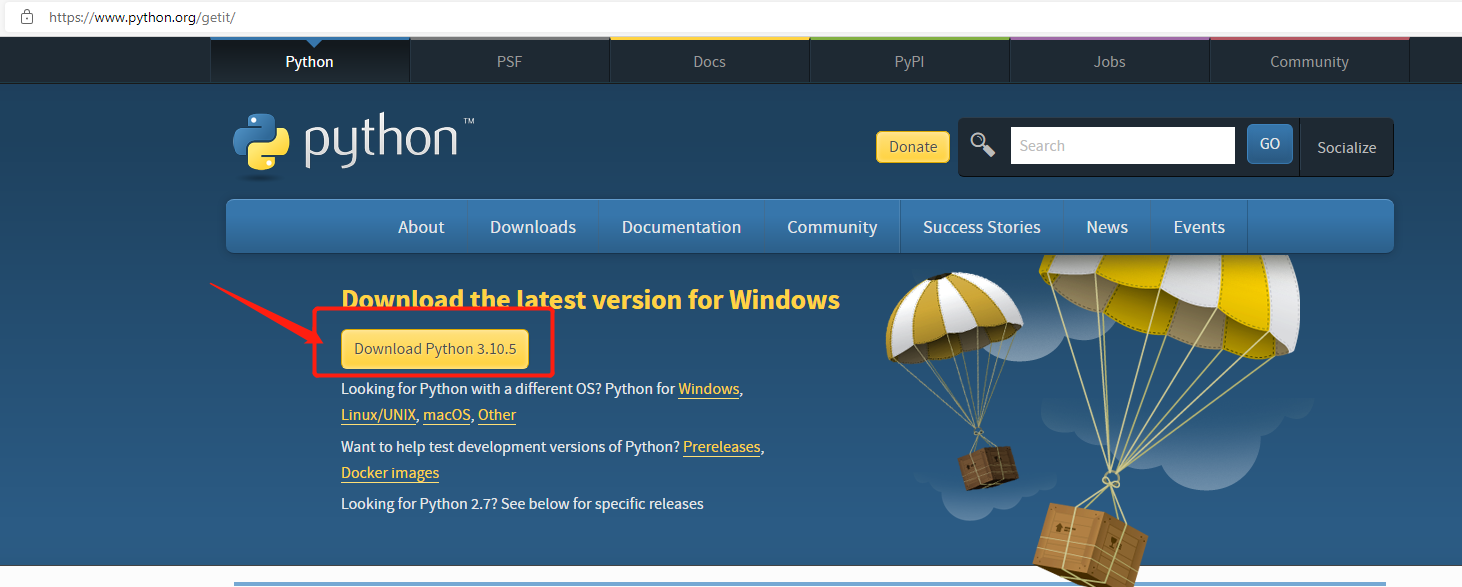Open the Jobs top tab
1462x587 pixels.
(1110, 61)
